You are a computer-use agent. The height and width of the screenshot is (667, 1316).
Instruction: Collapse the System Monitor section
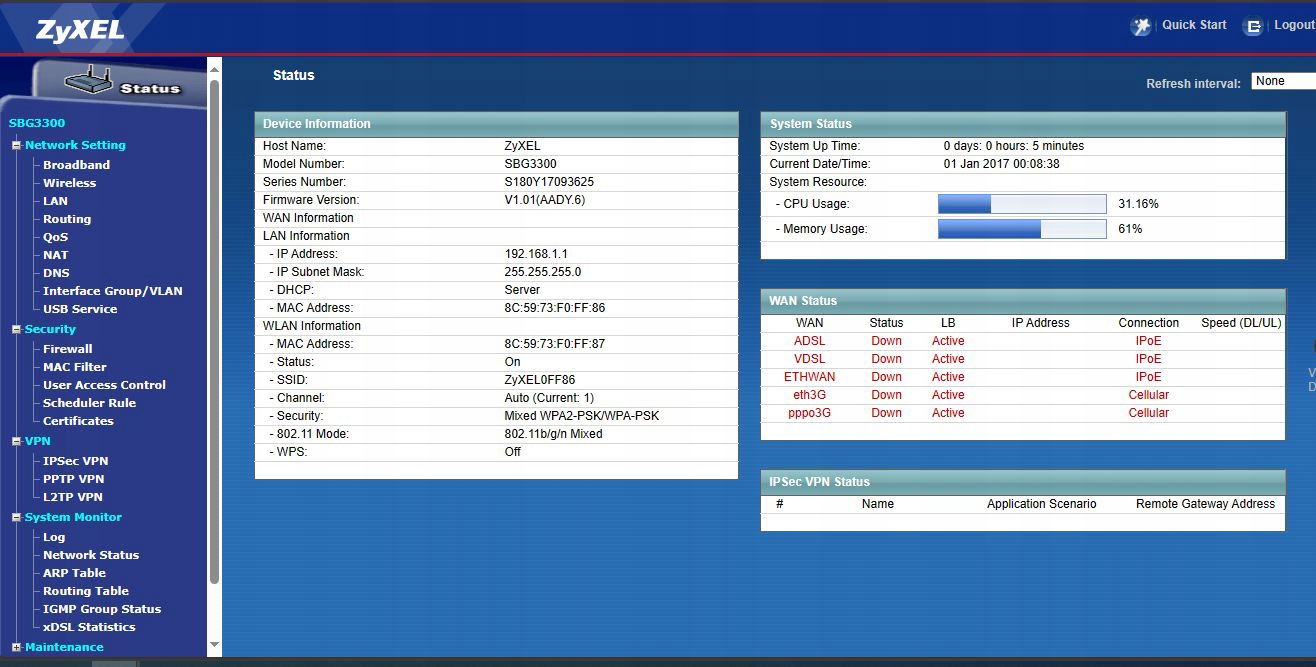16,517
